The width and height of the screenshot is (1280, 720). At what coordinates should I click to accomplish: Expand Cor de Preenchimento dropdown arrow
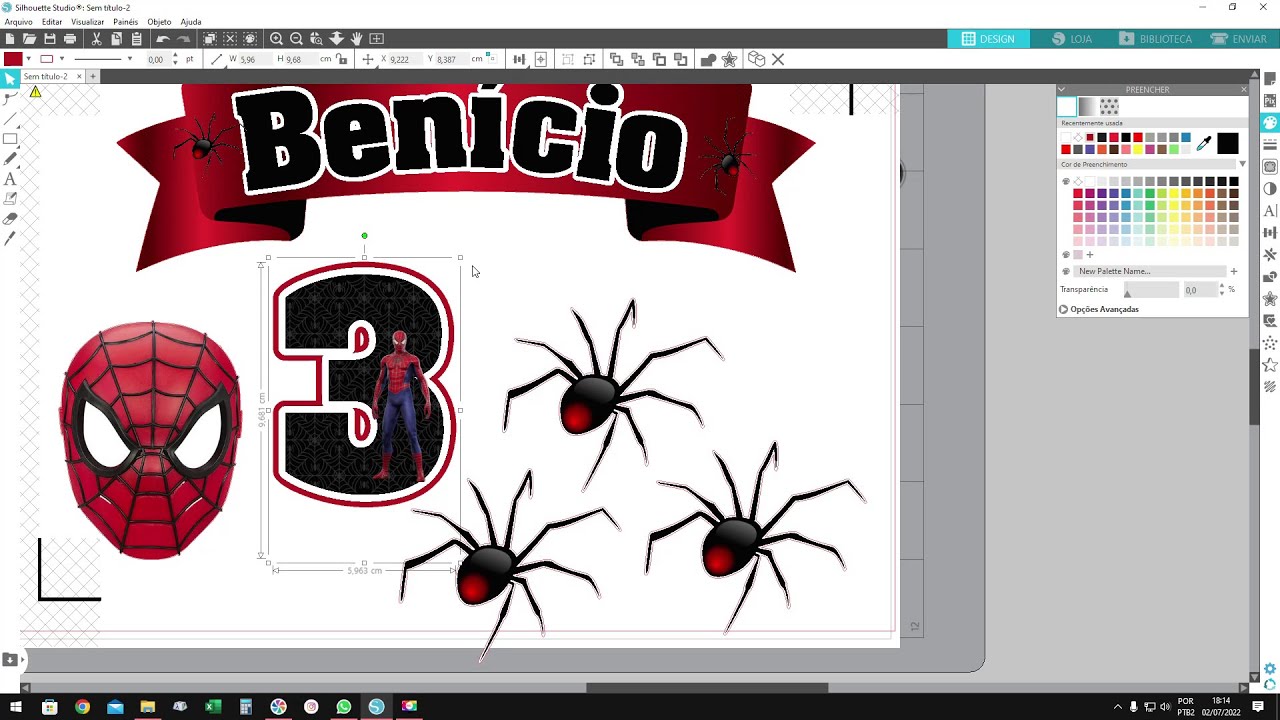(1242, 164)
